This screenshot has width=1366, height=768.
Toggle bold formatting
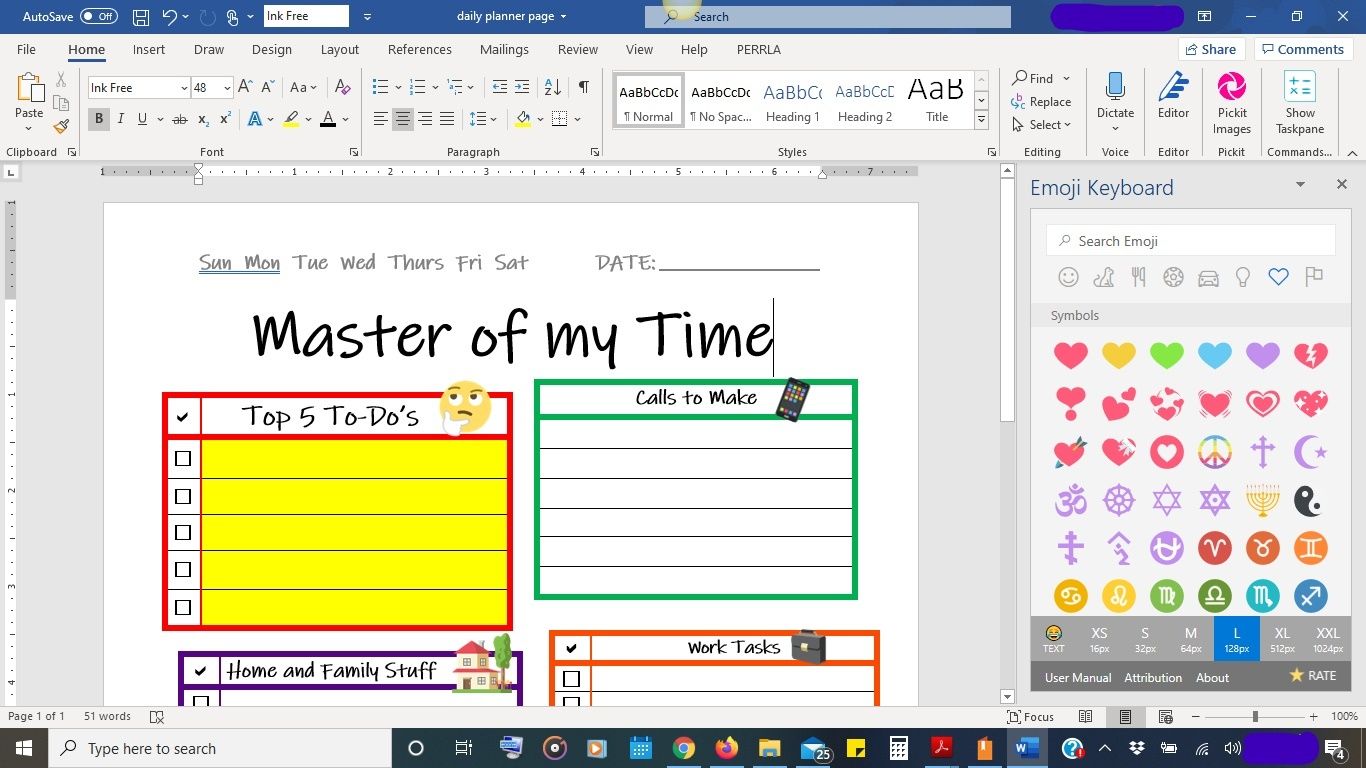pos(98,118)
